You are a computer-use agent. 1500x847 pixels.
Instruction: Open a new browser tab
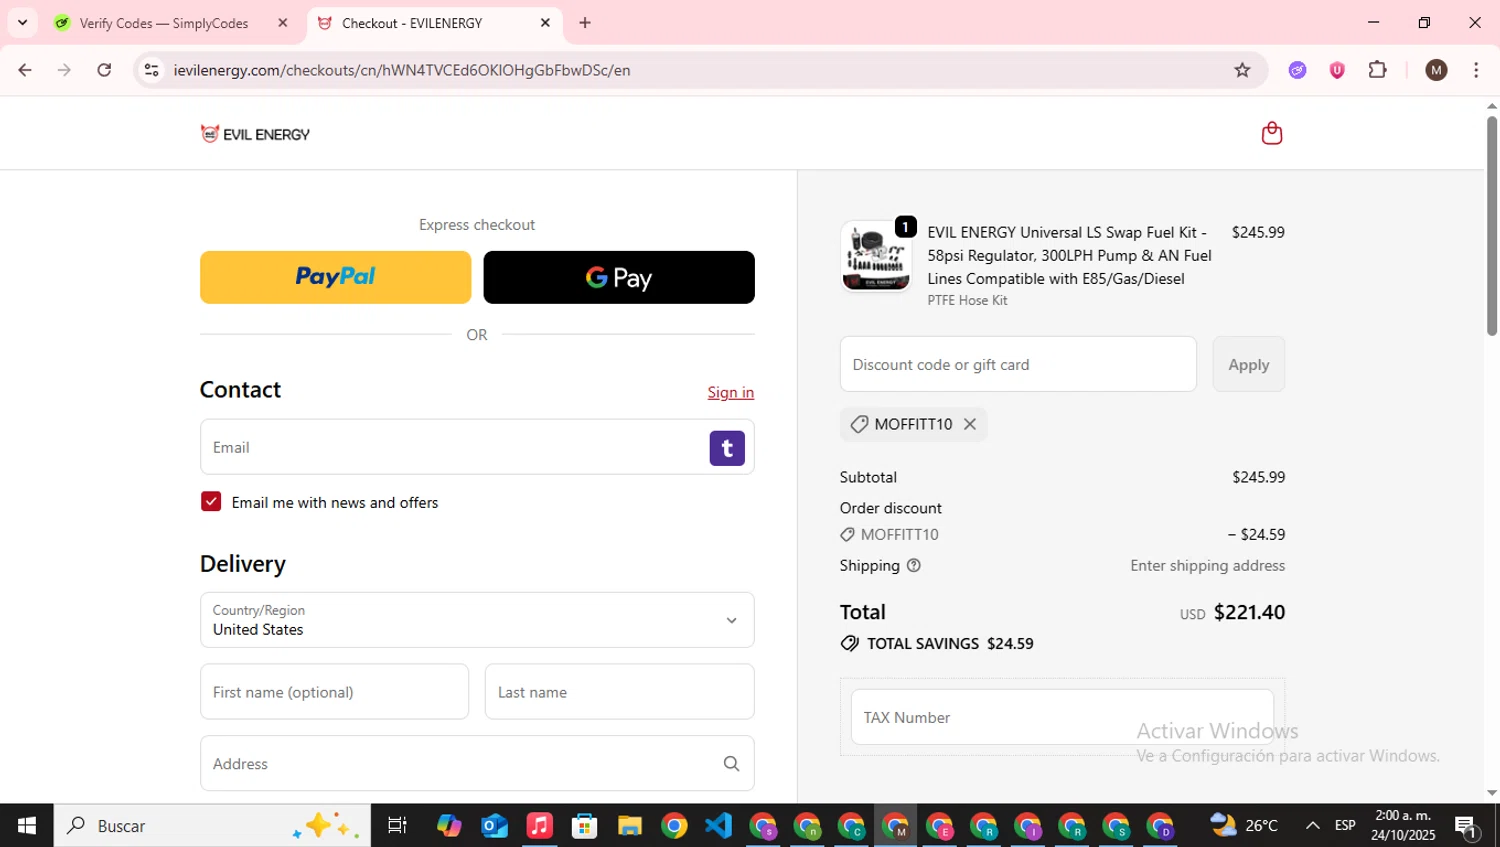pyautogui.click(x=585, y=23)
